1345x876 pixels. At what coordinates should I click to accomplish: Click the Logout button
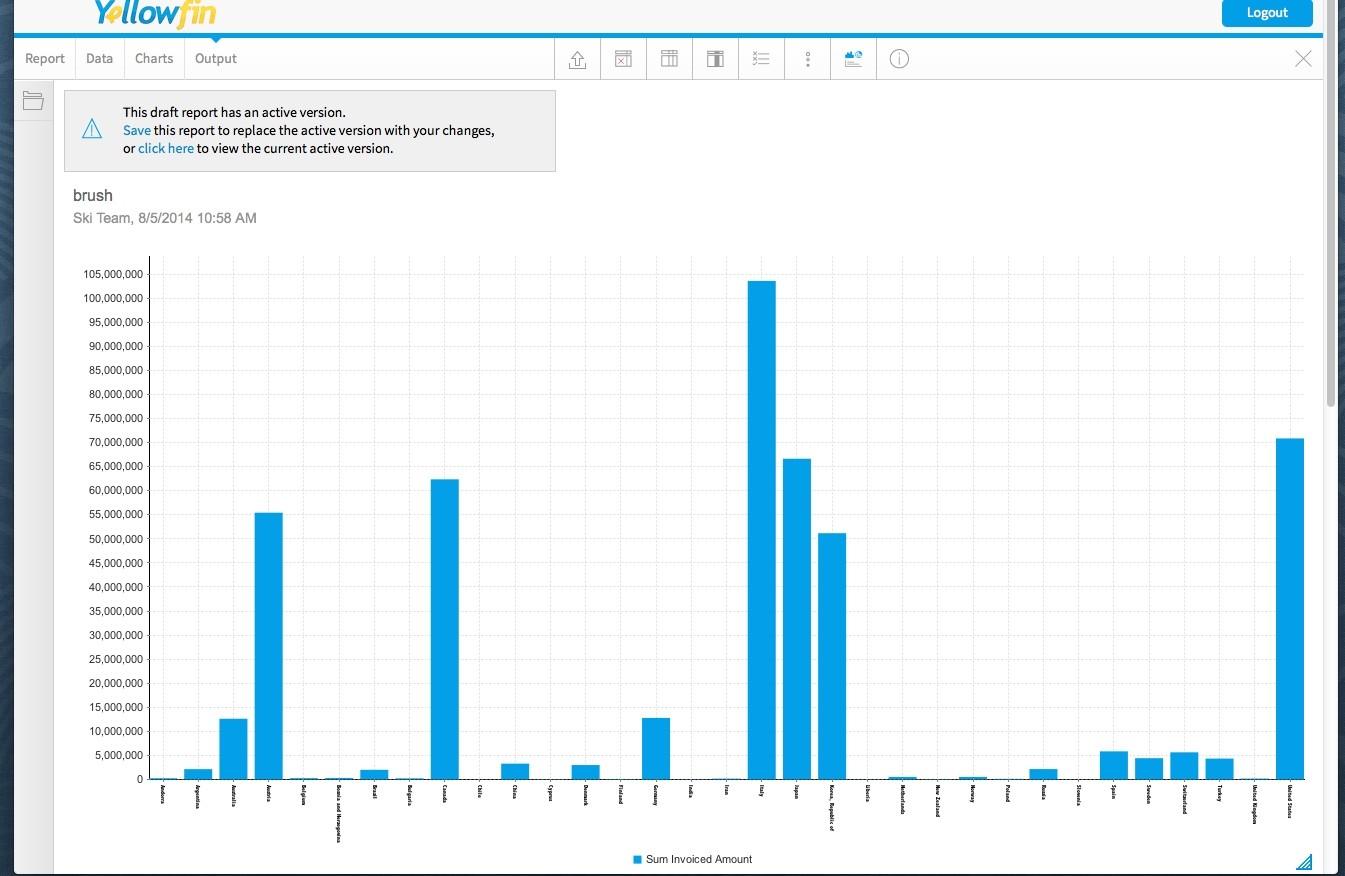[x=1267, y=13]
